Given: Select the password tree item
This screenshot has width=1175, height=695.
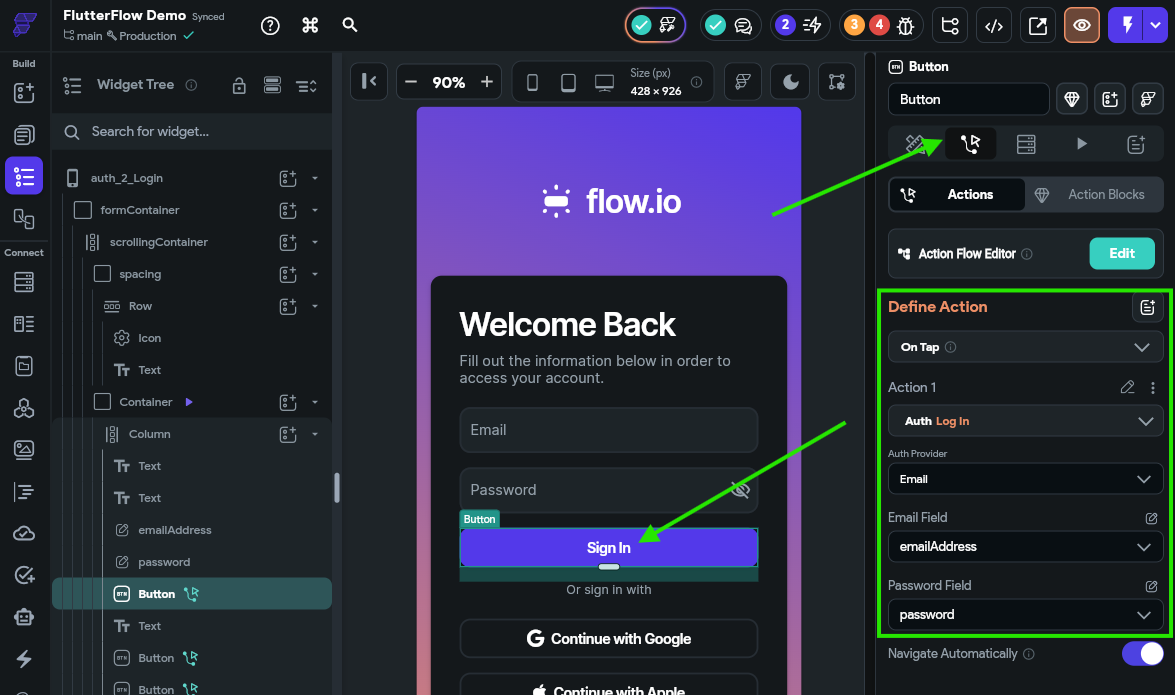Looking at the screenshot, I should tap(164, 562).
